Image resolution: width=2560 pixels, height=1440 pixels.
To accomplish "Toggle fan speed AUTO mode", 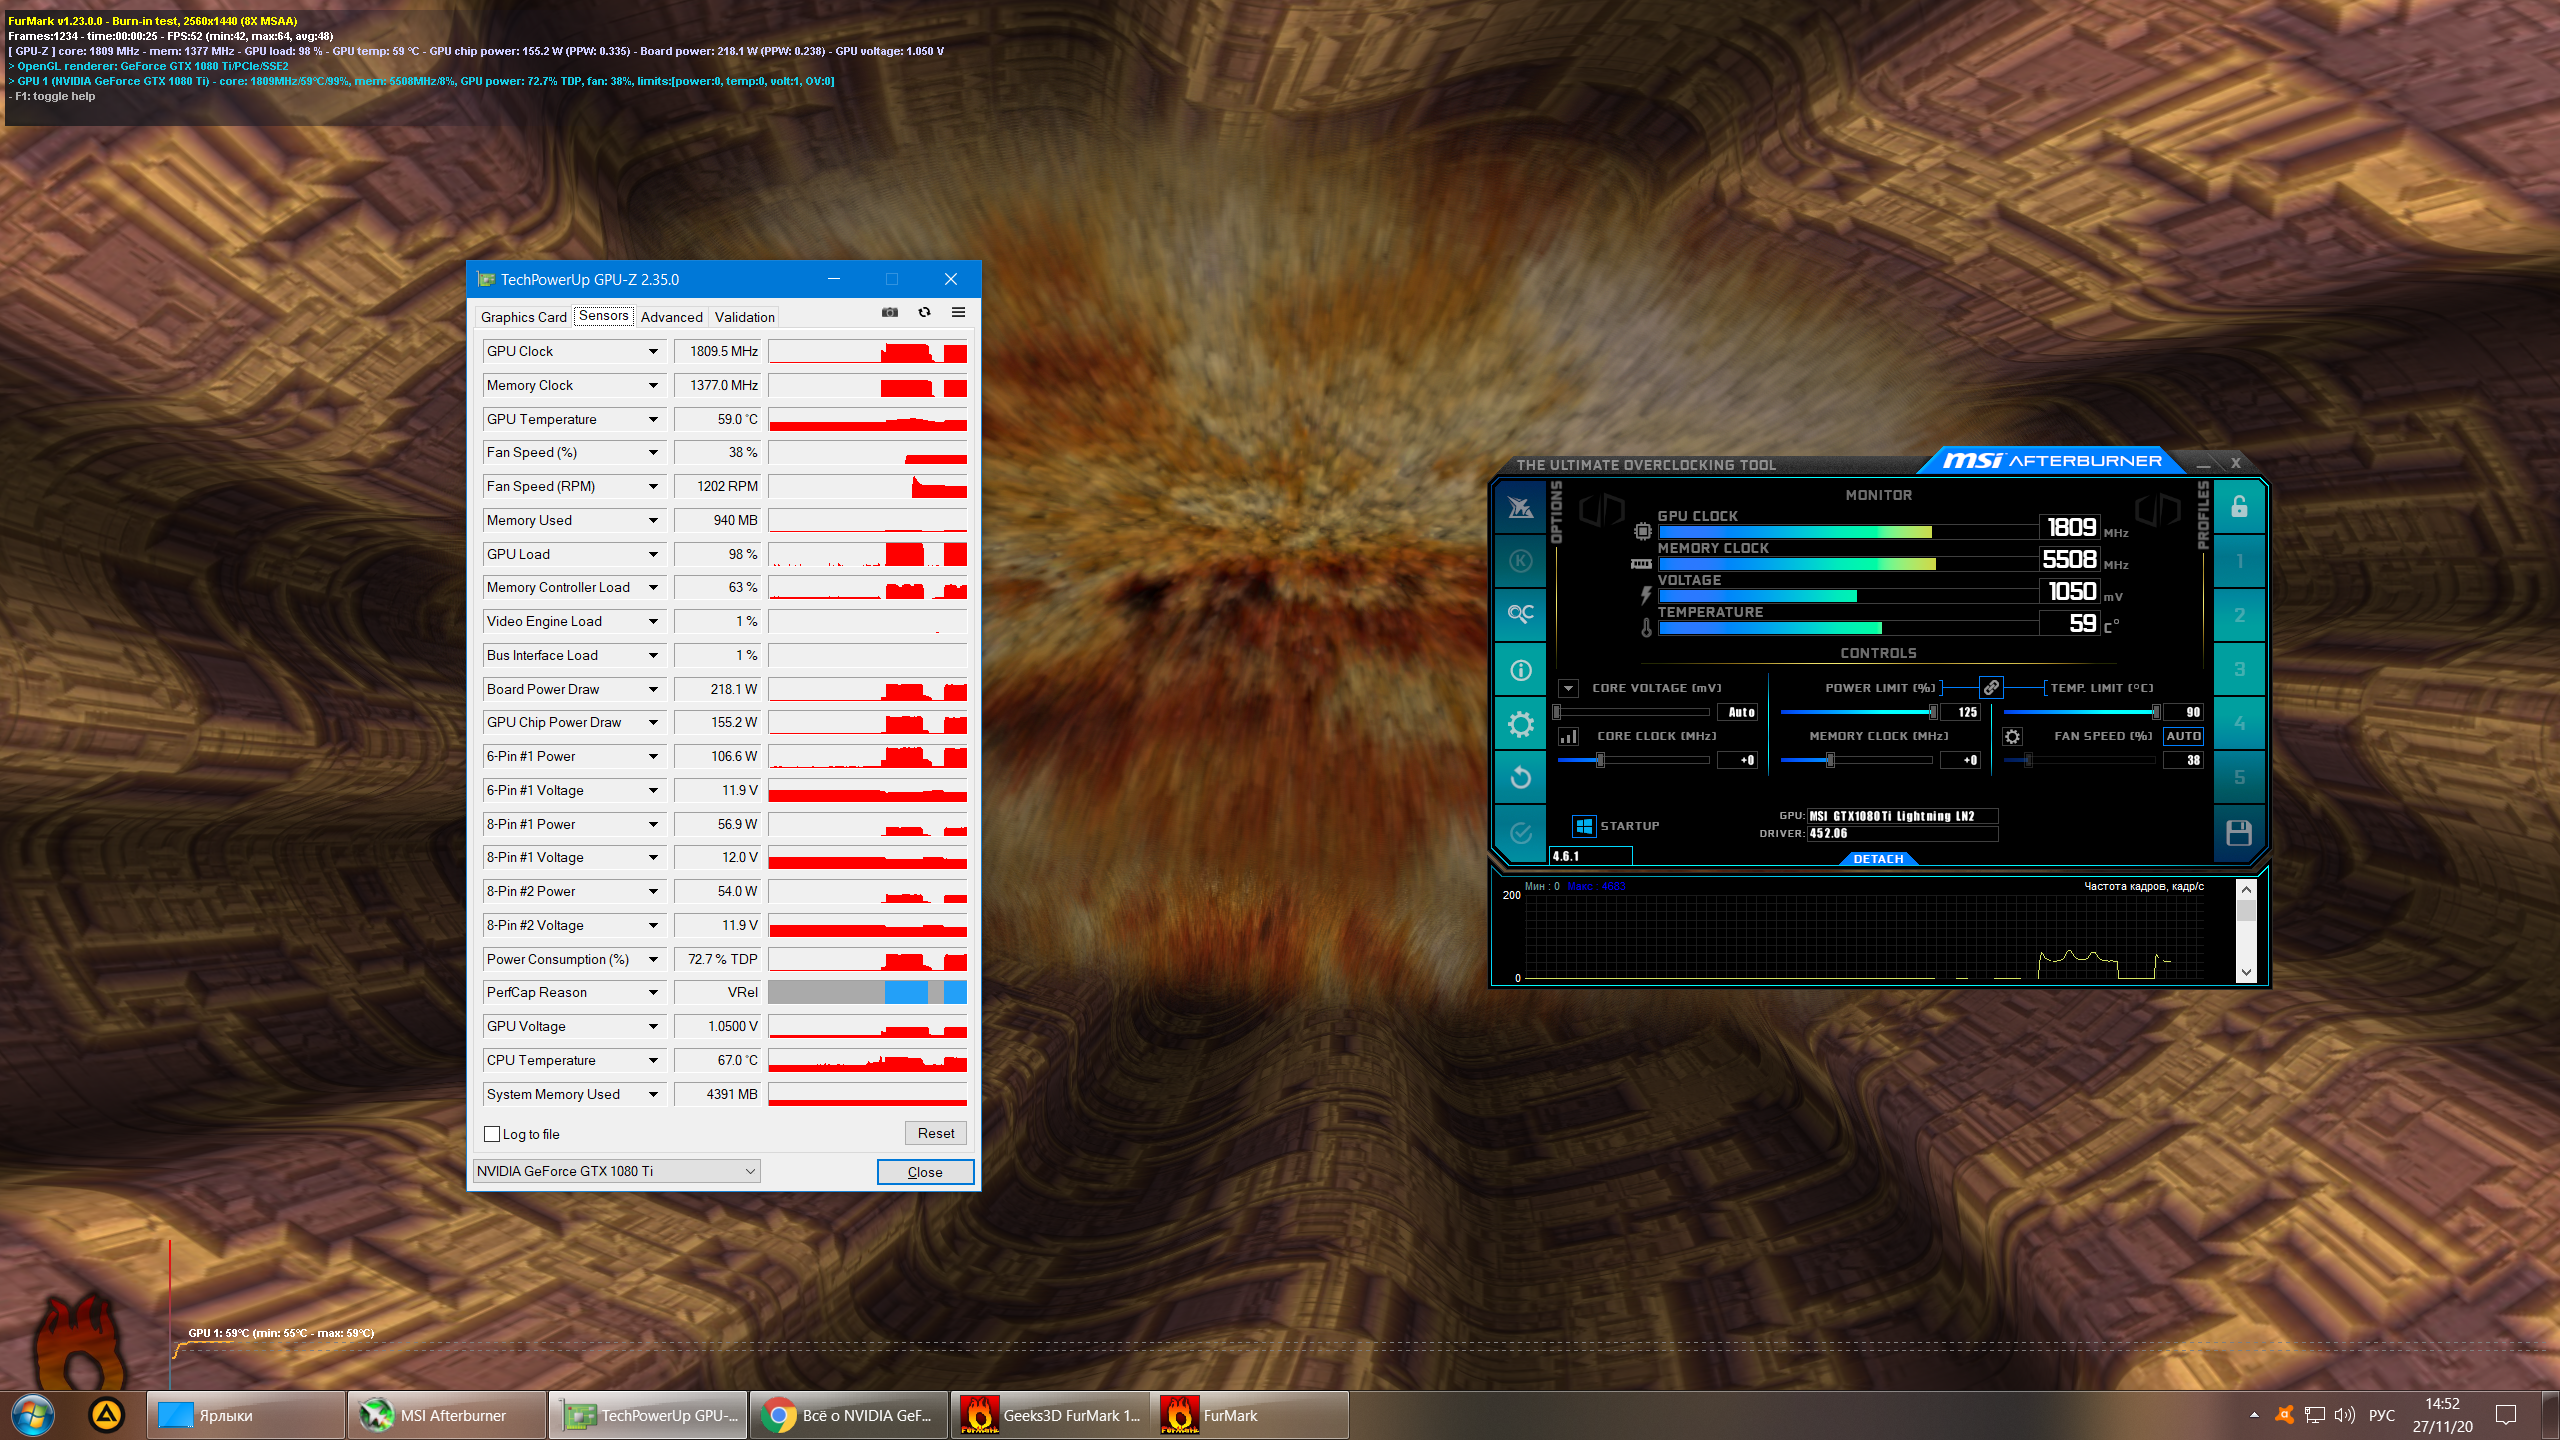I will 2182,736.
